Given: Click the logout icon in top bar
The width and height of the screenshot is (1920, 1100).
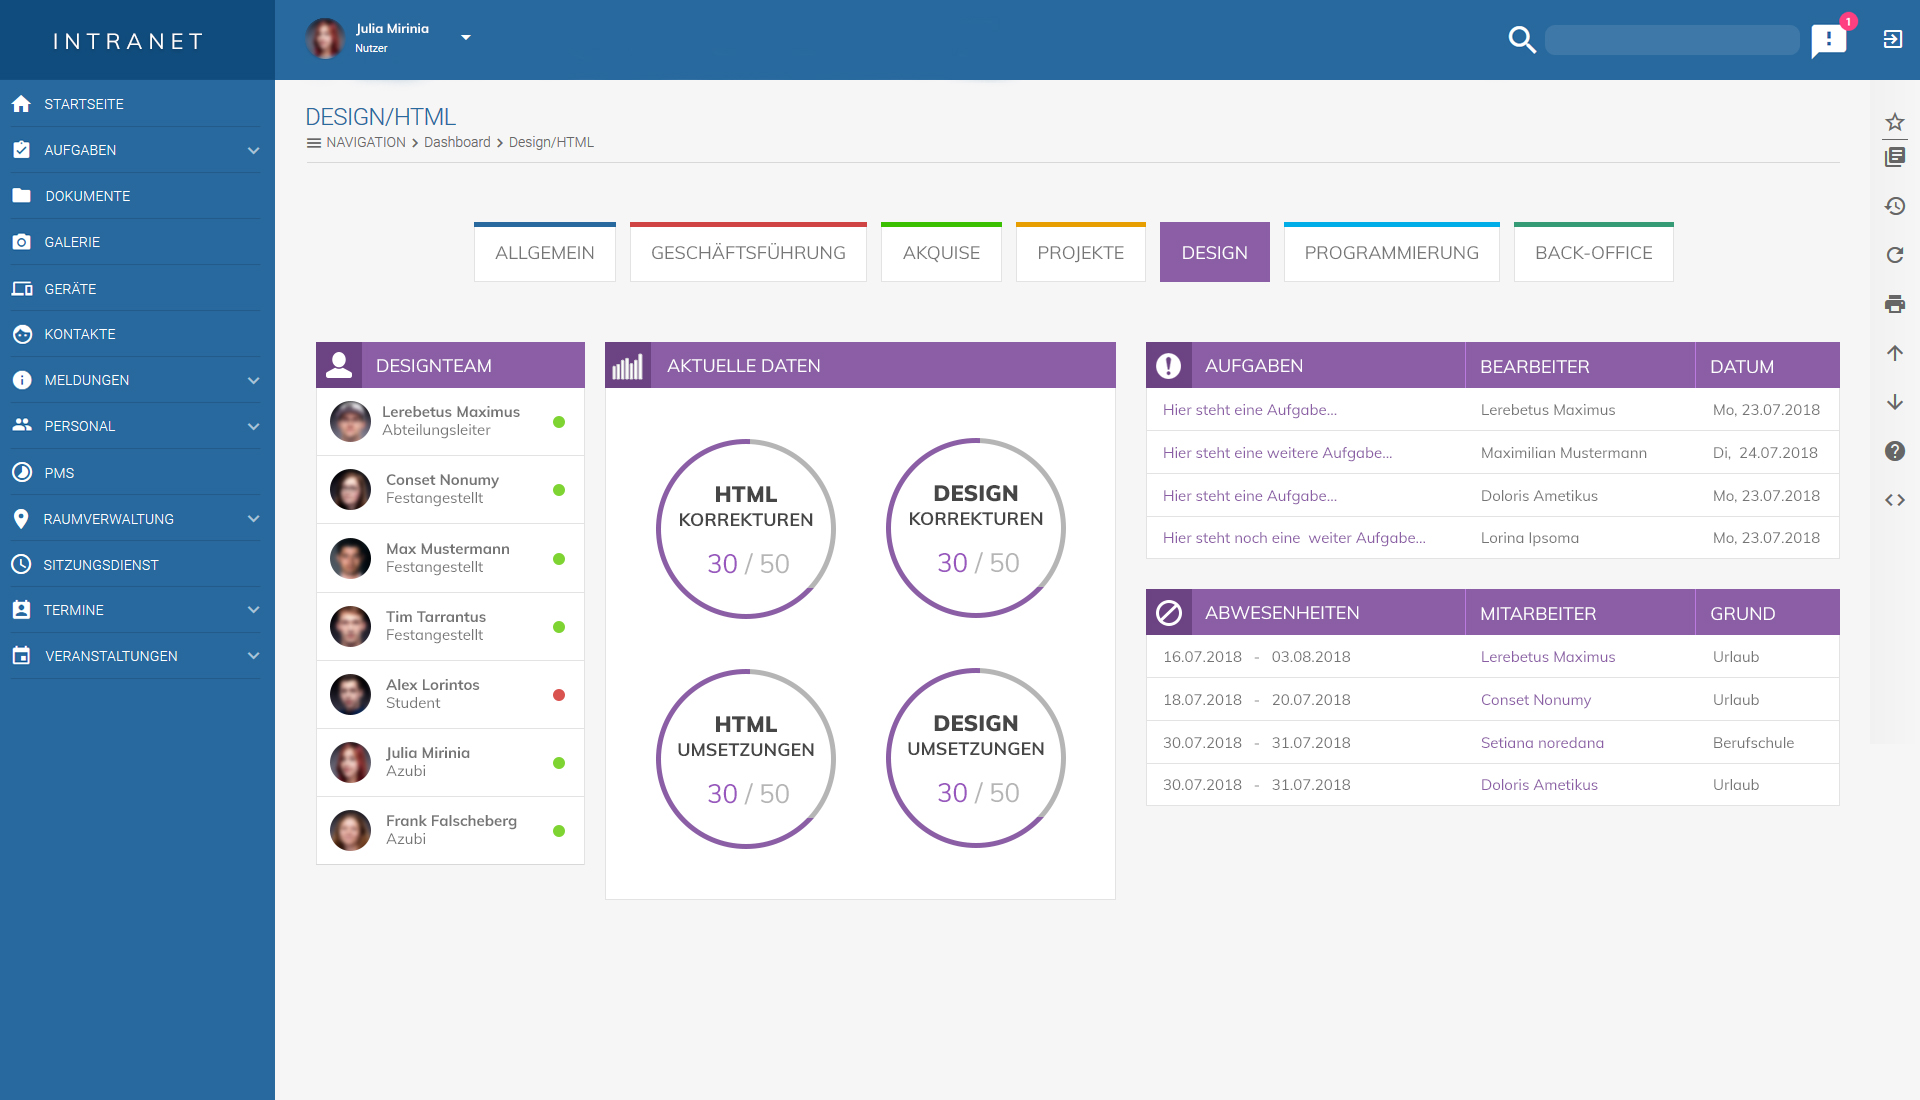Looking at the screenshot, I should click(1892, 39).
